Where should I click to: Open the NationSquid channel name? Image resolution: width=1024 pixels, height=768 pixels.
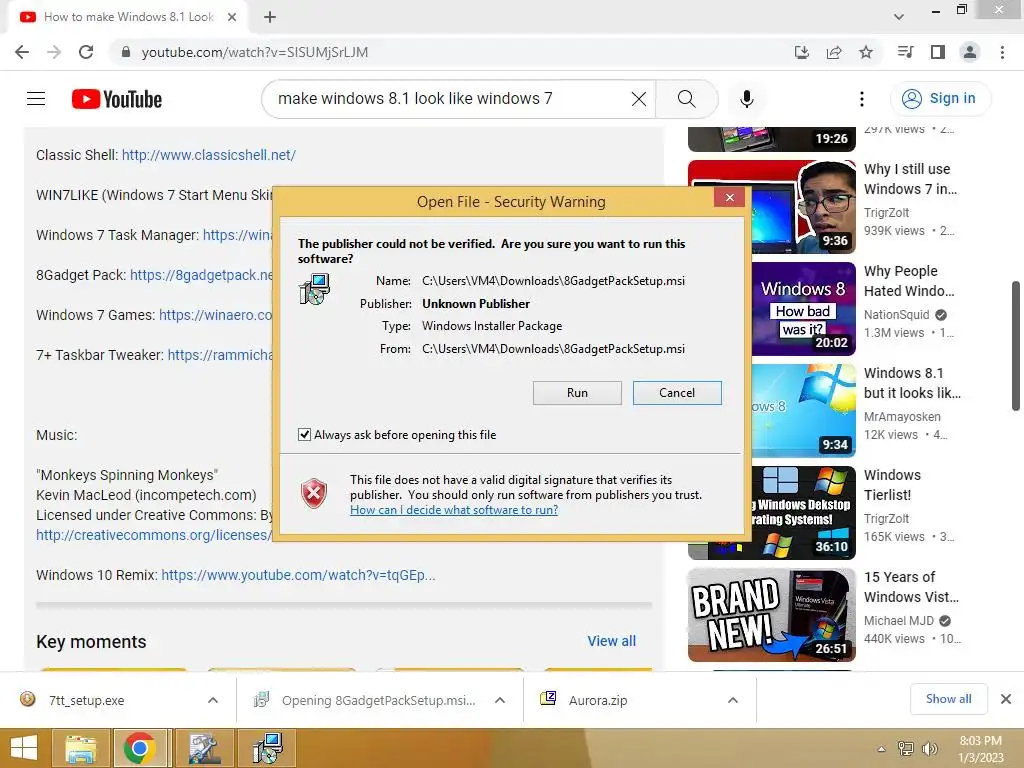click(896, 314)
